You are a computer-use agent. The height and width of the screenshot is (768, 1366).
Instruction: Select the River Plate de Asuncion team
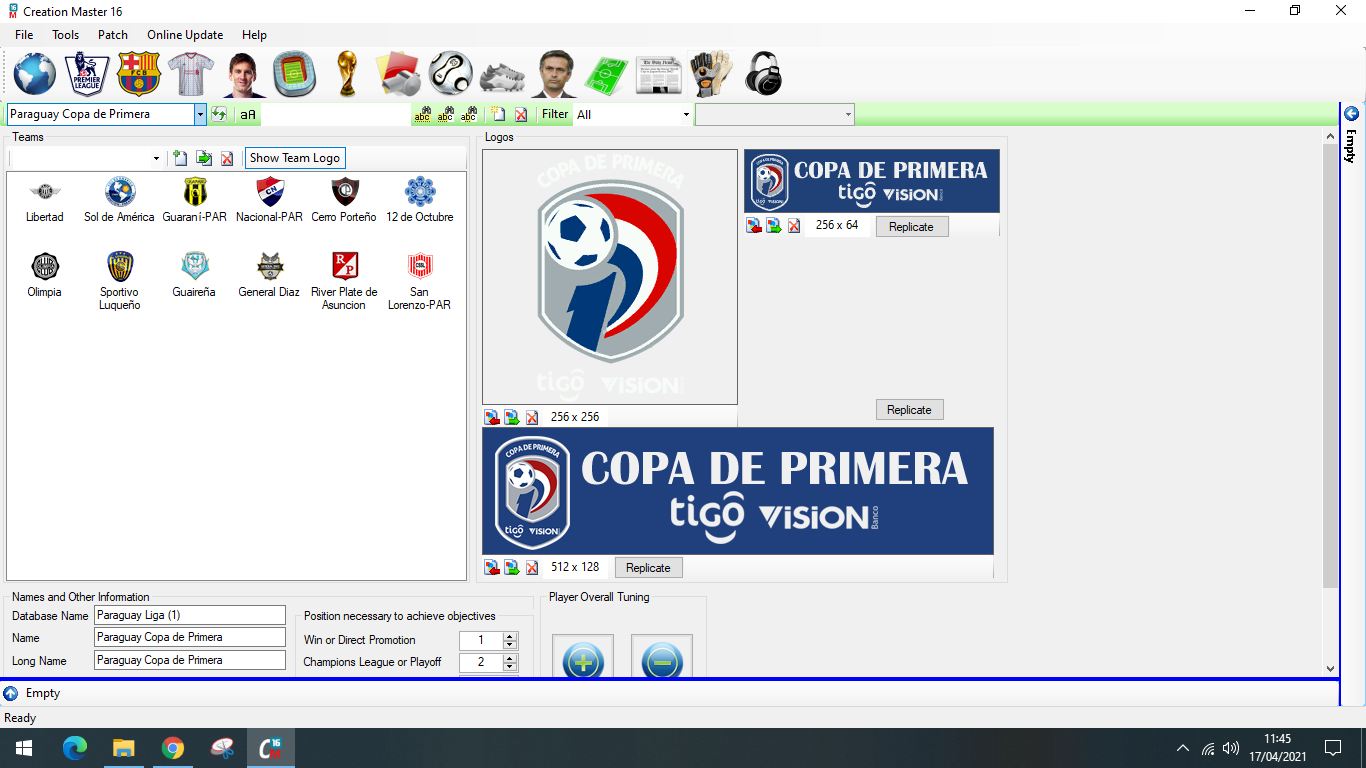click(344, 281)
